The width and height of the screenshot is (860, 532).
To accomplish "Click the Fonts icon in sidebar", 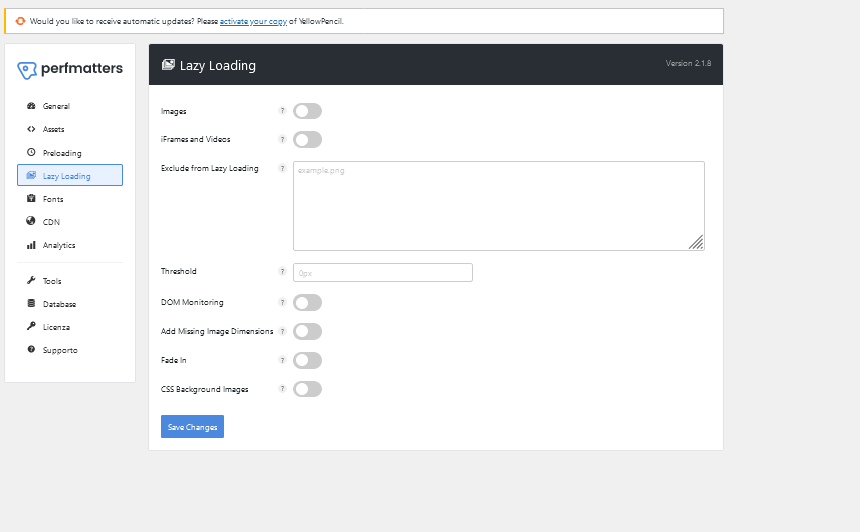I will click(x=31, y=199).
